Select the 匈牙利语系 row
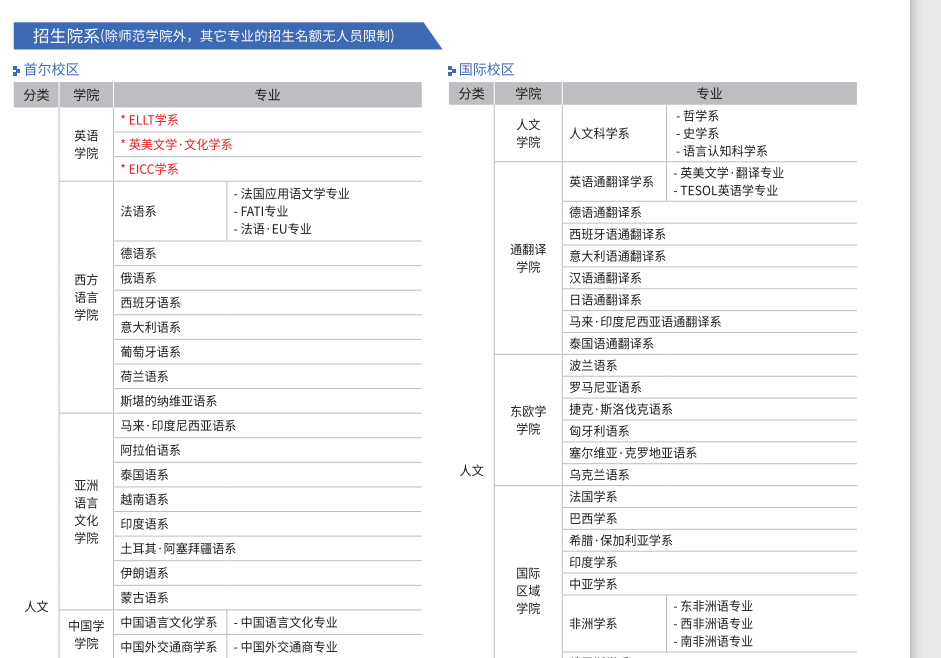Viewport: 941px width, 658px height. click(x=710, y=432)
